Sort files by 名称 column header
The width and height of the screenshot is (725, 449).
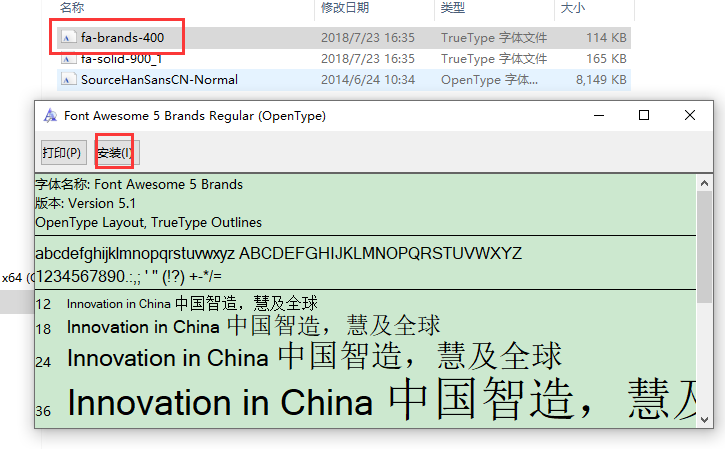click(x=72, y=8)
